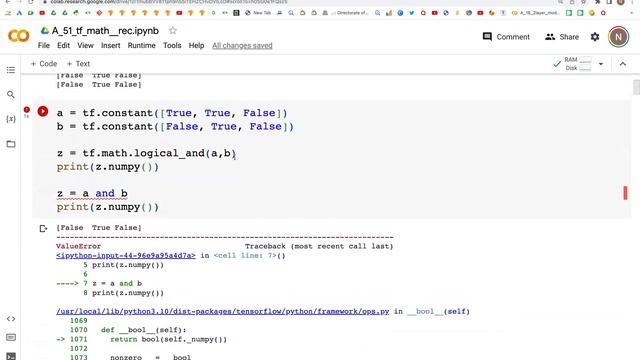Open the A_18_2layer_mod bookmark
The image size is (640, 360).
click(536, 13)
